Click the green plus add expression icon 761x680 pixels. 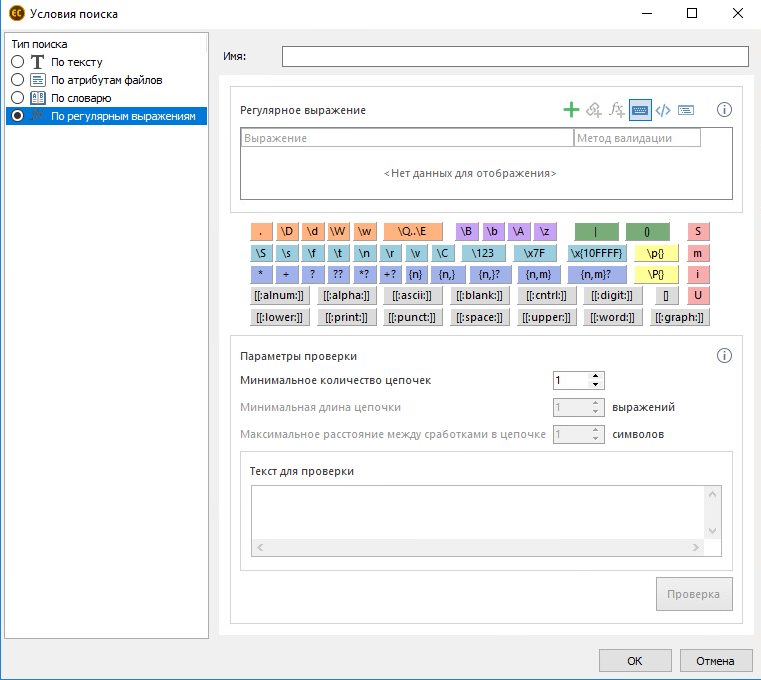[x=572, y=110]
